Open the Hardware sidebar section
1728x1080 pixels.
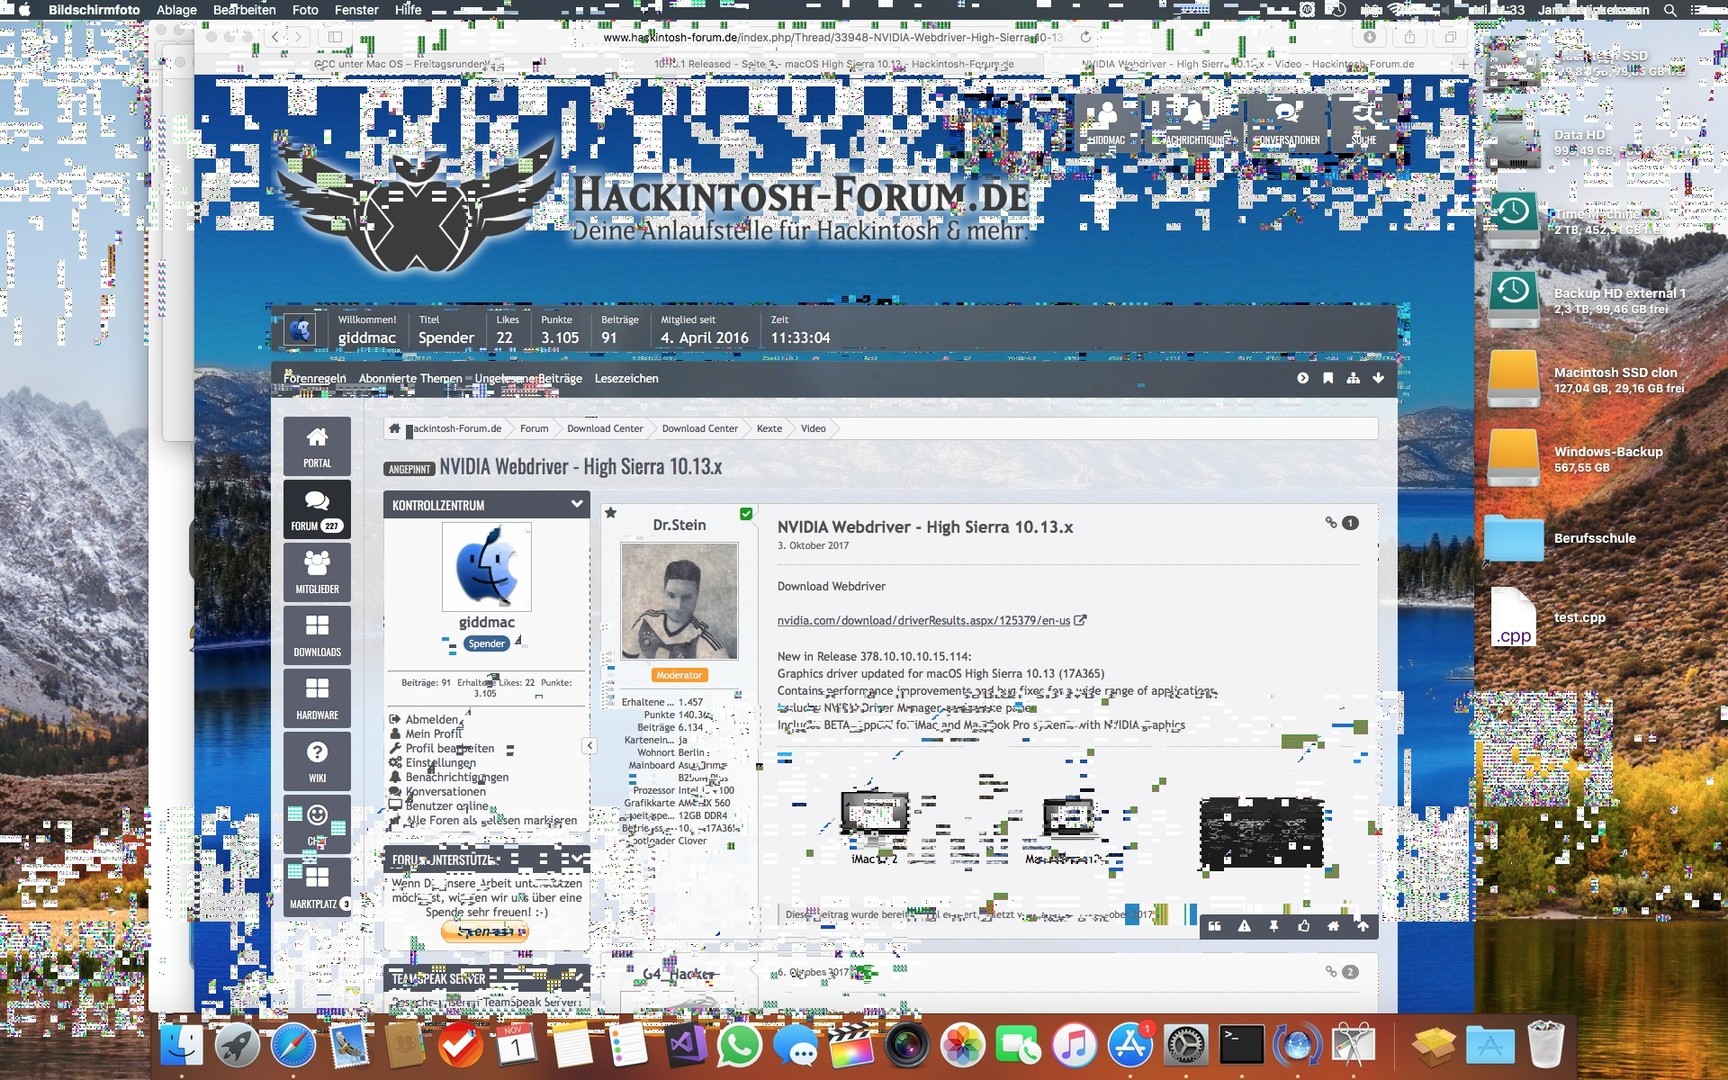point(317,698)
